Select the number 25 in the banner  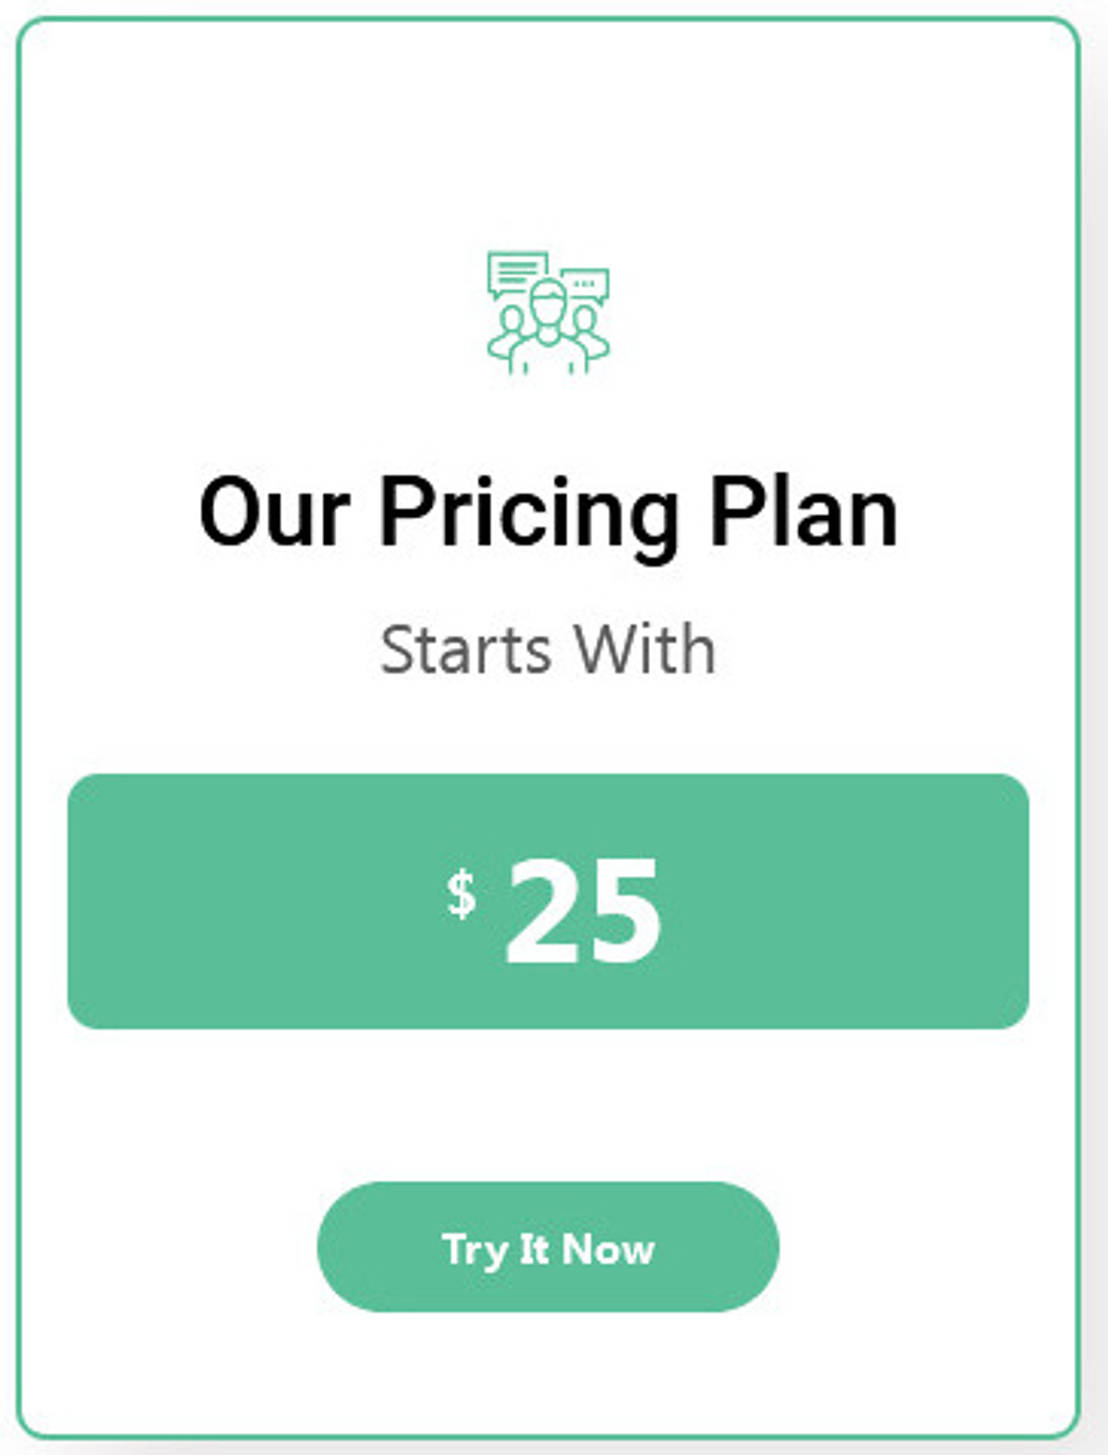click(582, 911)
